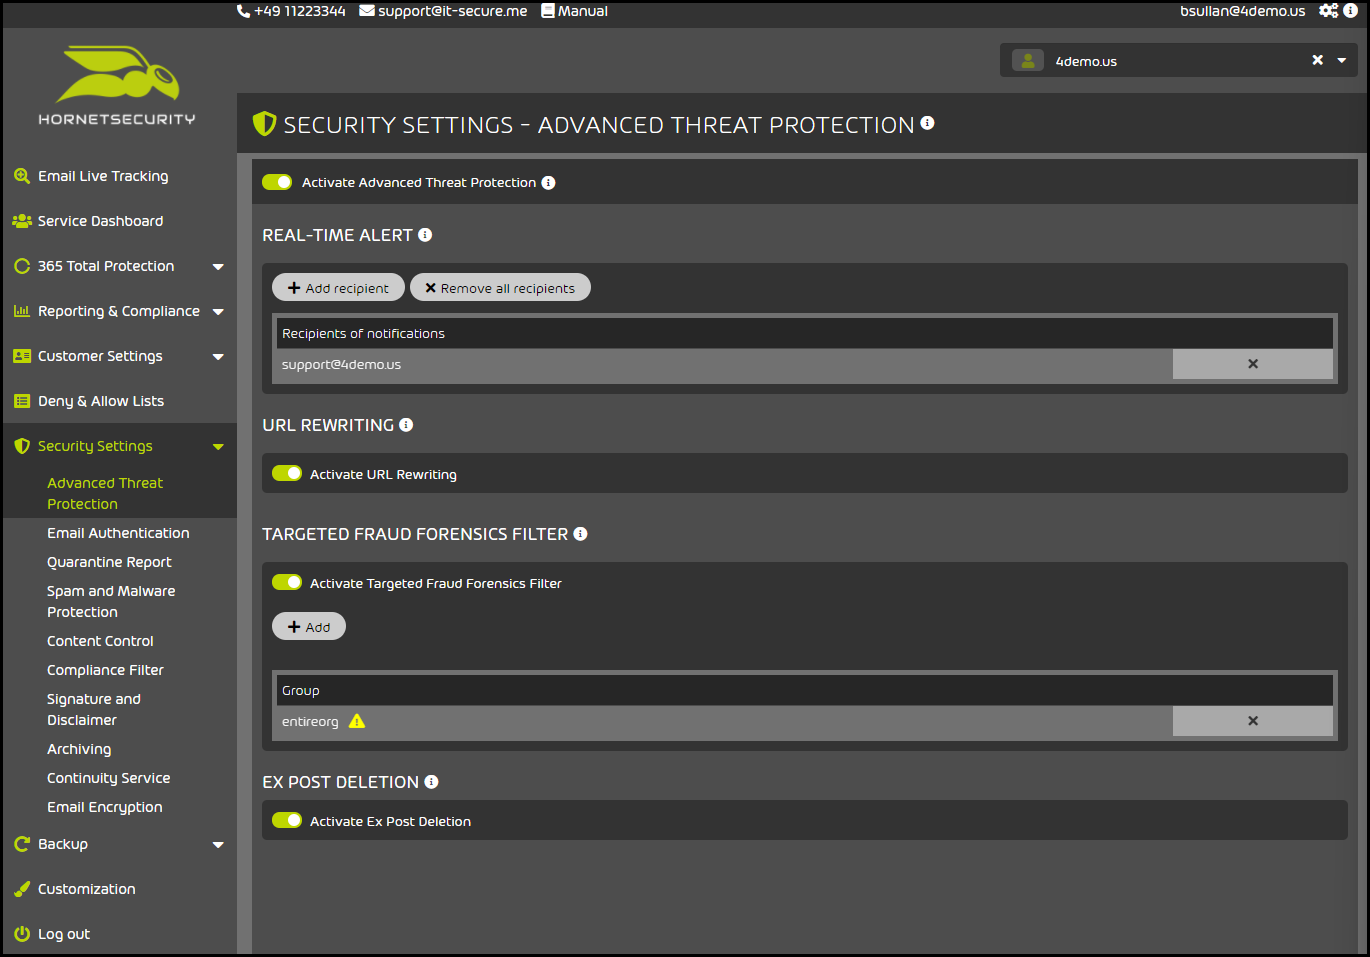This screenshot has width=1370, height=957.
Task: Click support@it-secure.me email link
Action: point(452,11)
